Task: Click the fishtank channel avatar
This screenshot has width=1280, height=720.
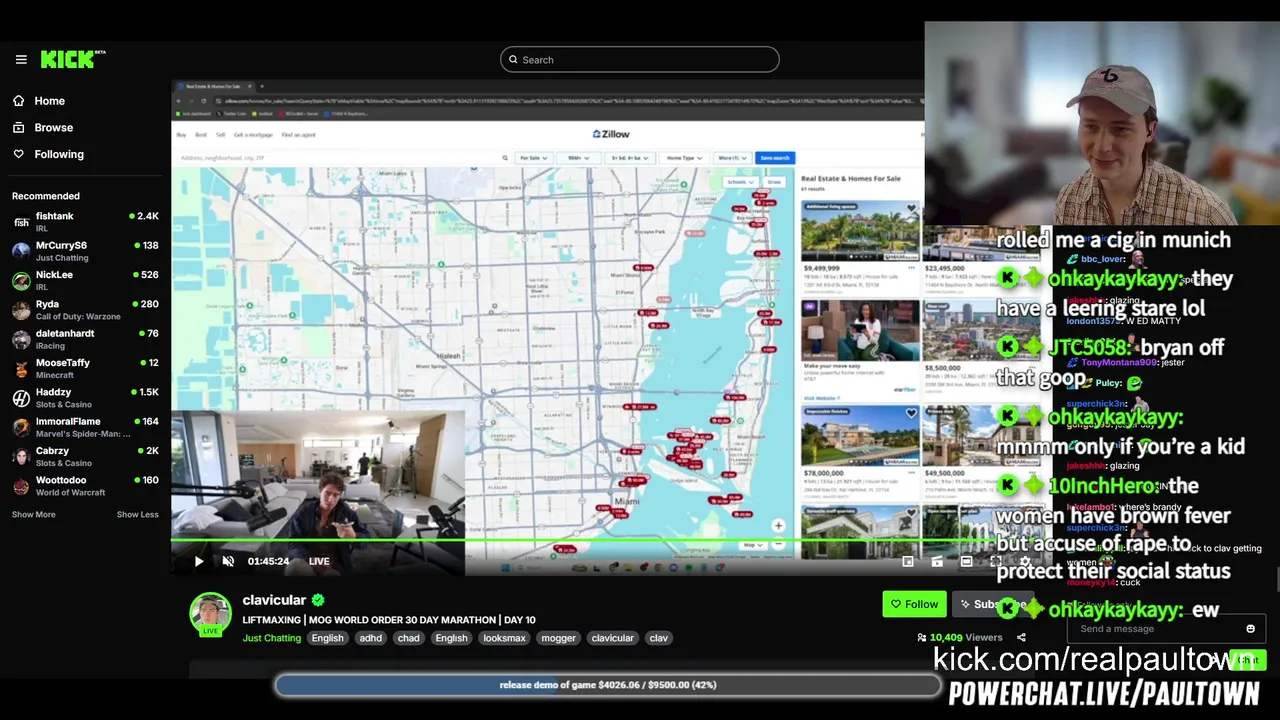Action: pyautogui.click(x=21, y=222)
